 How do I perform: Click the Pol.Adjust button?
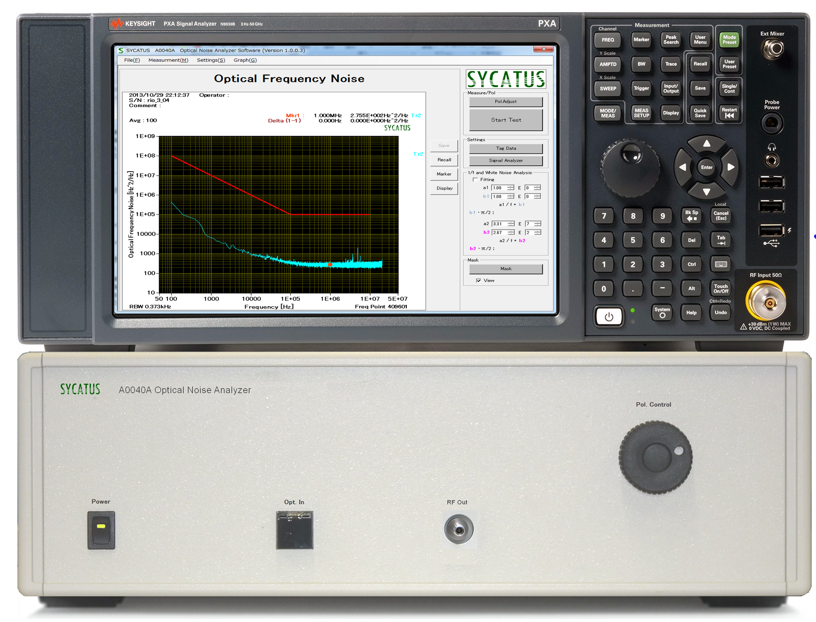point(506,101)
